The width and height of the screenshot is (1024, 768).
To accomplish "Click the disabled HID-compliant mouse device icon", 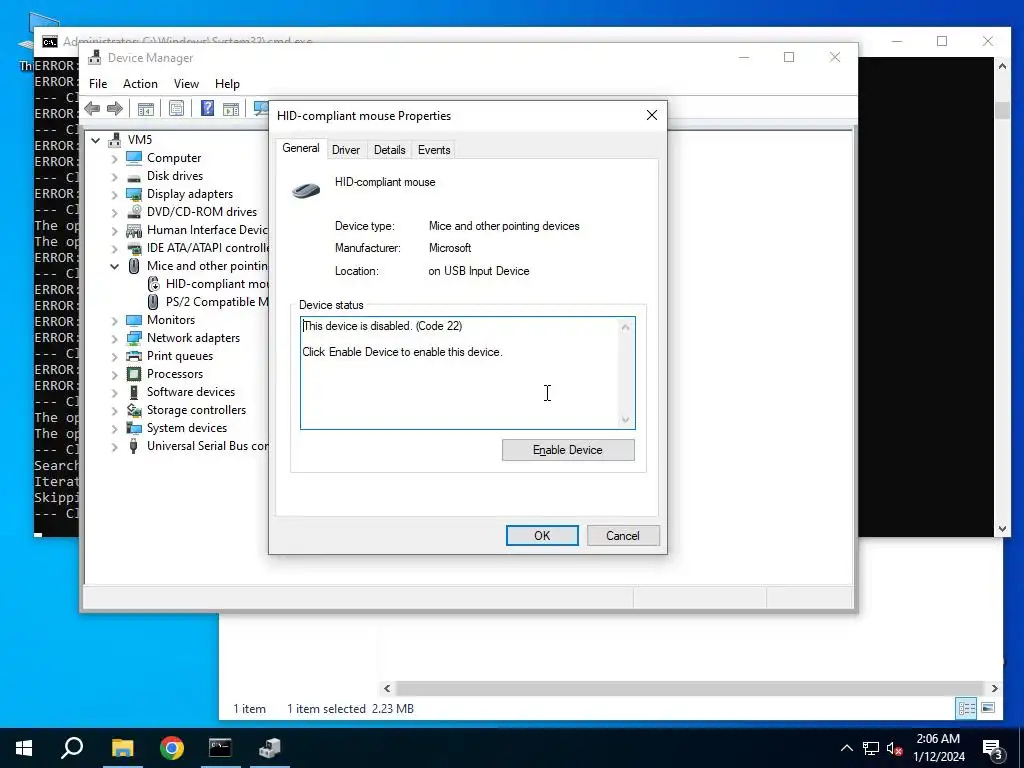I will (x=153, y=284).
